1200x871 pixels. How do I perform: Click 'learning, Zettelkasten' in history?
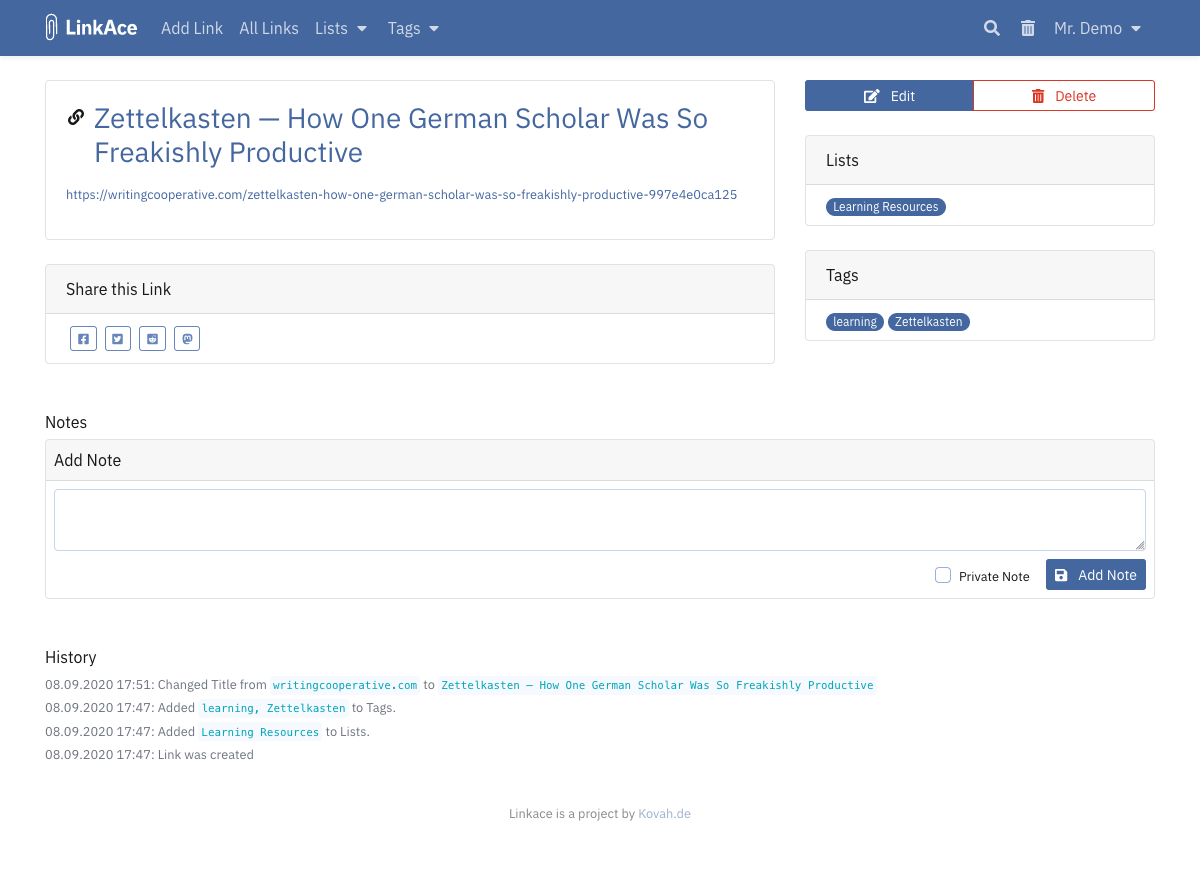click(274, 708)
